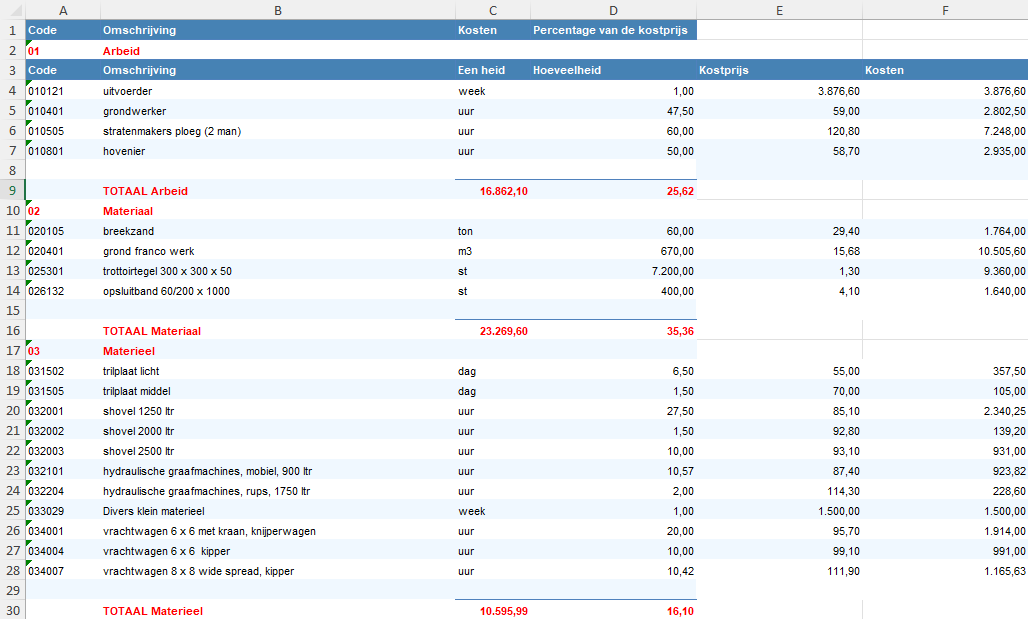Select row 30 header
Screen dimensions: 1028x619
click(12, 610)
